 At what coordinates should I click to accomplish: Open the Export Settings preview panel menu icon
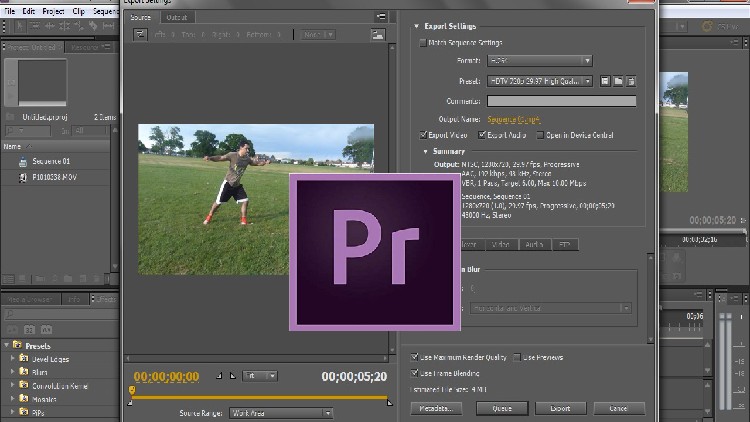coord(381,17)
